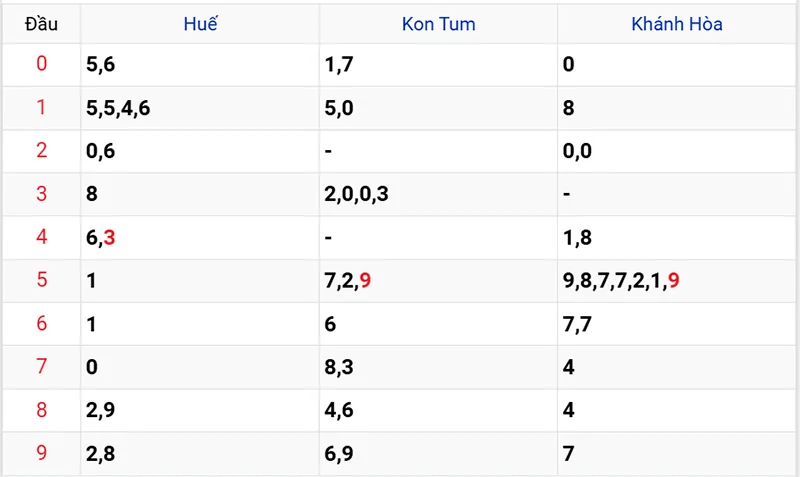
Task: Click the Huế cell showing 5,5,4,6
Action: point(119,108)
